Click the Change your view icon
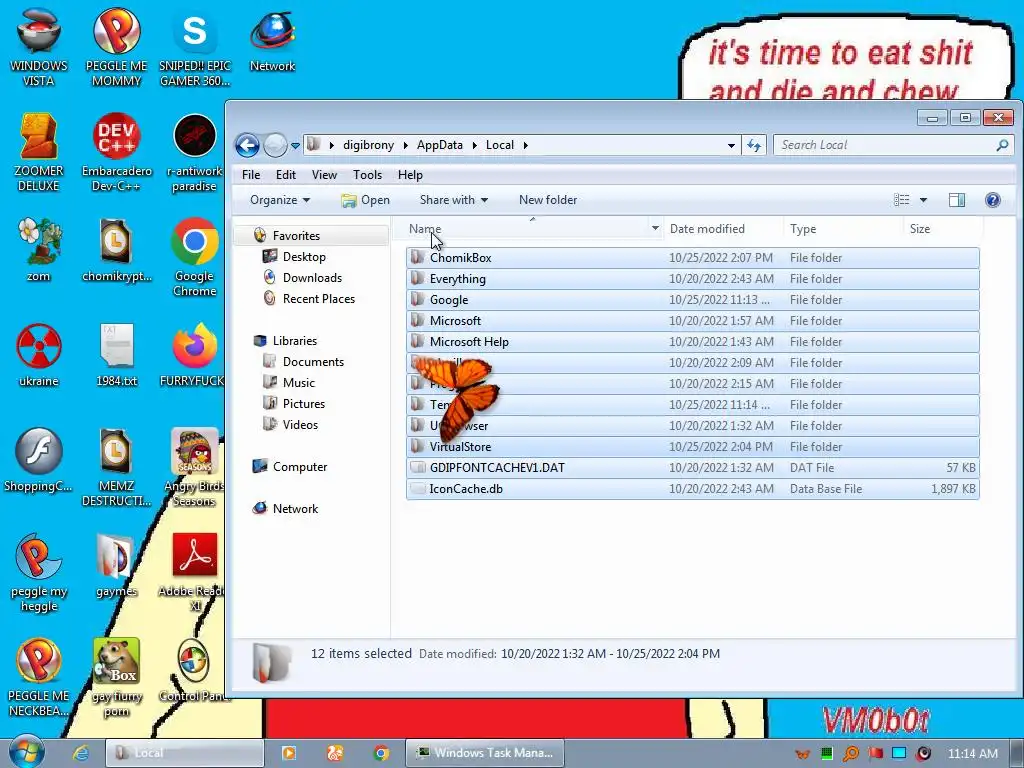The image size is (1024, 768). (x=901, y=200)
